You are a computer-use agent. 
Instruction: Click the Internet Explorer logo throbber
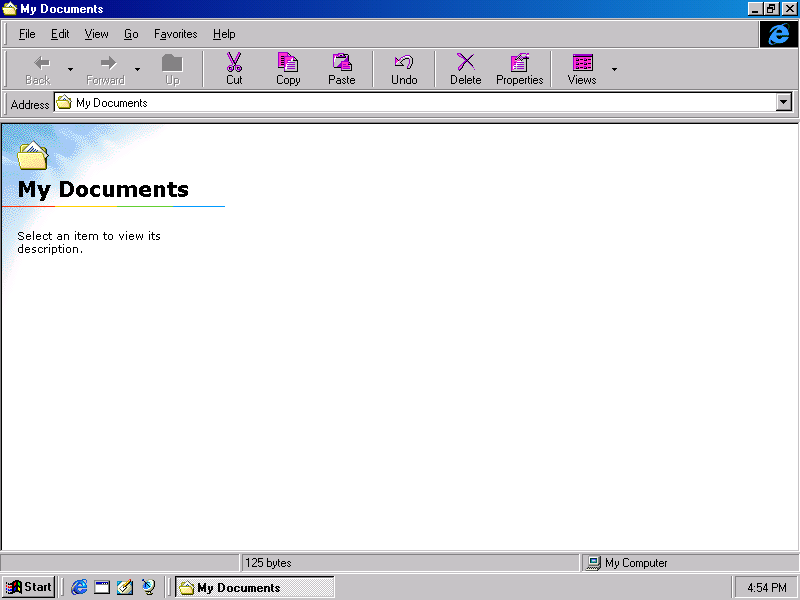(x=779, y=34)
